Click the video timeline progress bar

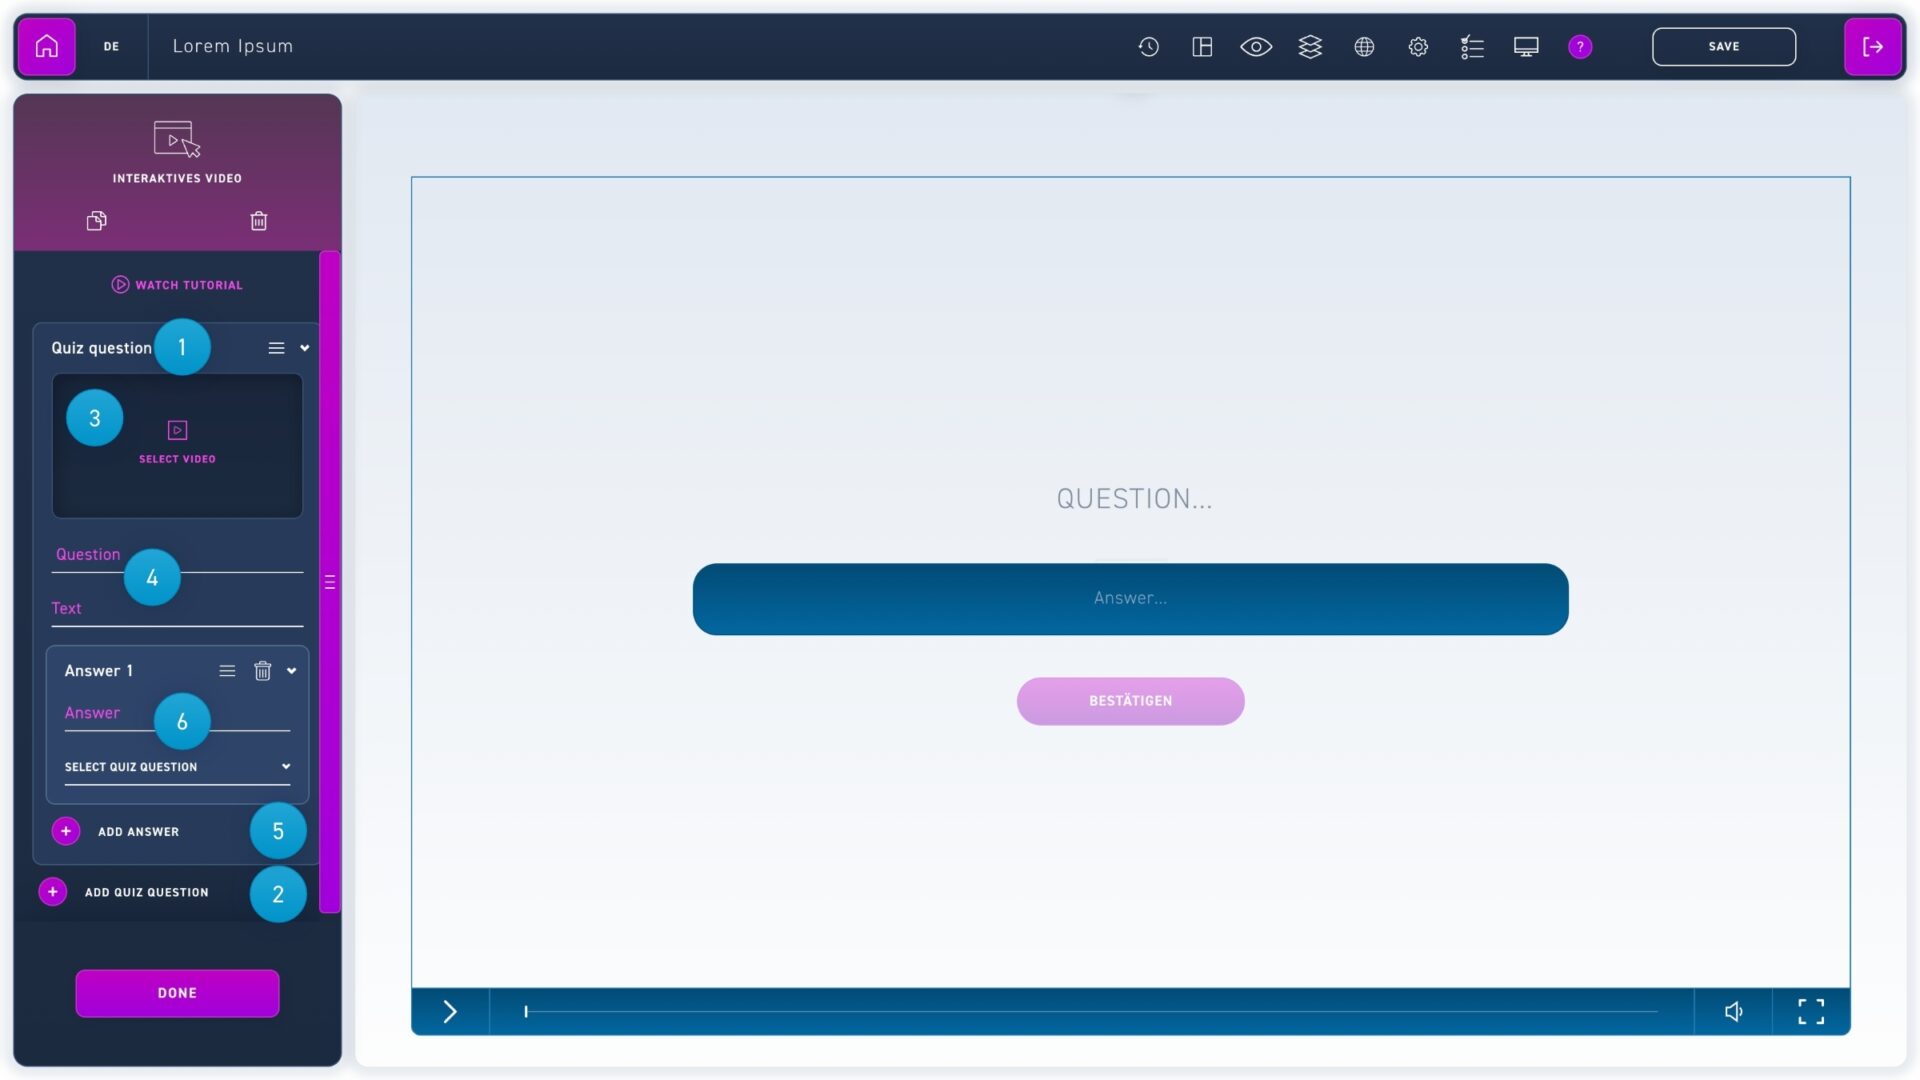point(1090,1012)
